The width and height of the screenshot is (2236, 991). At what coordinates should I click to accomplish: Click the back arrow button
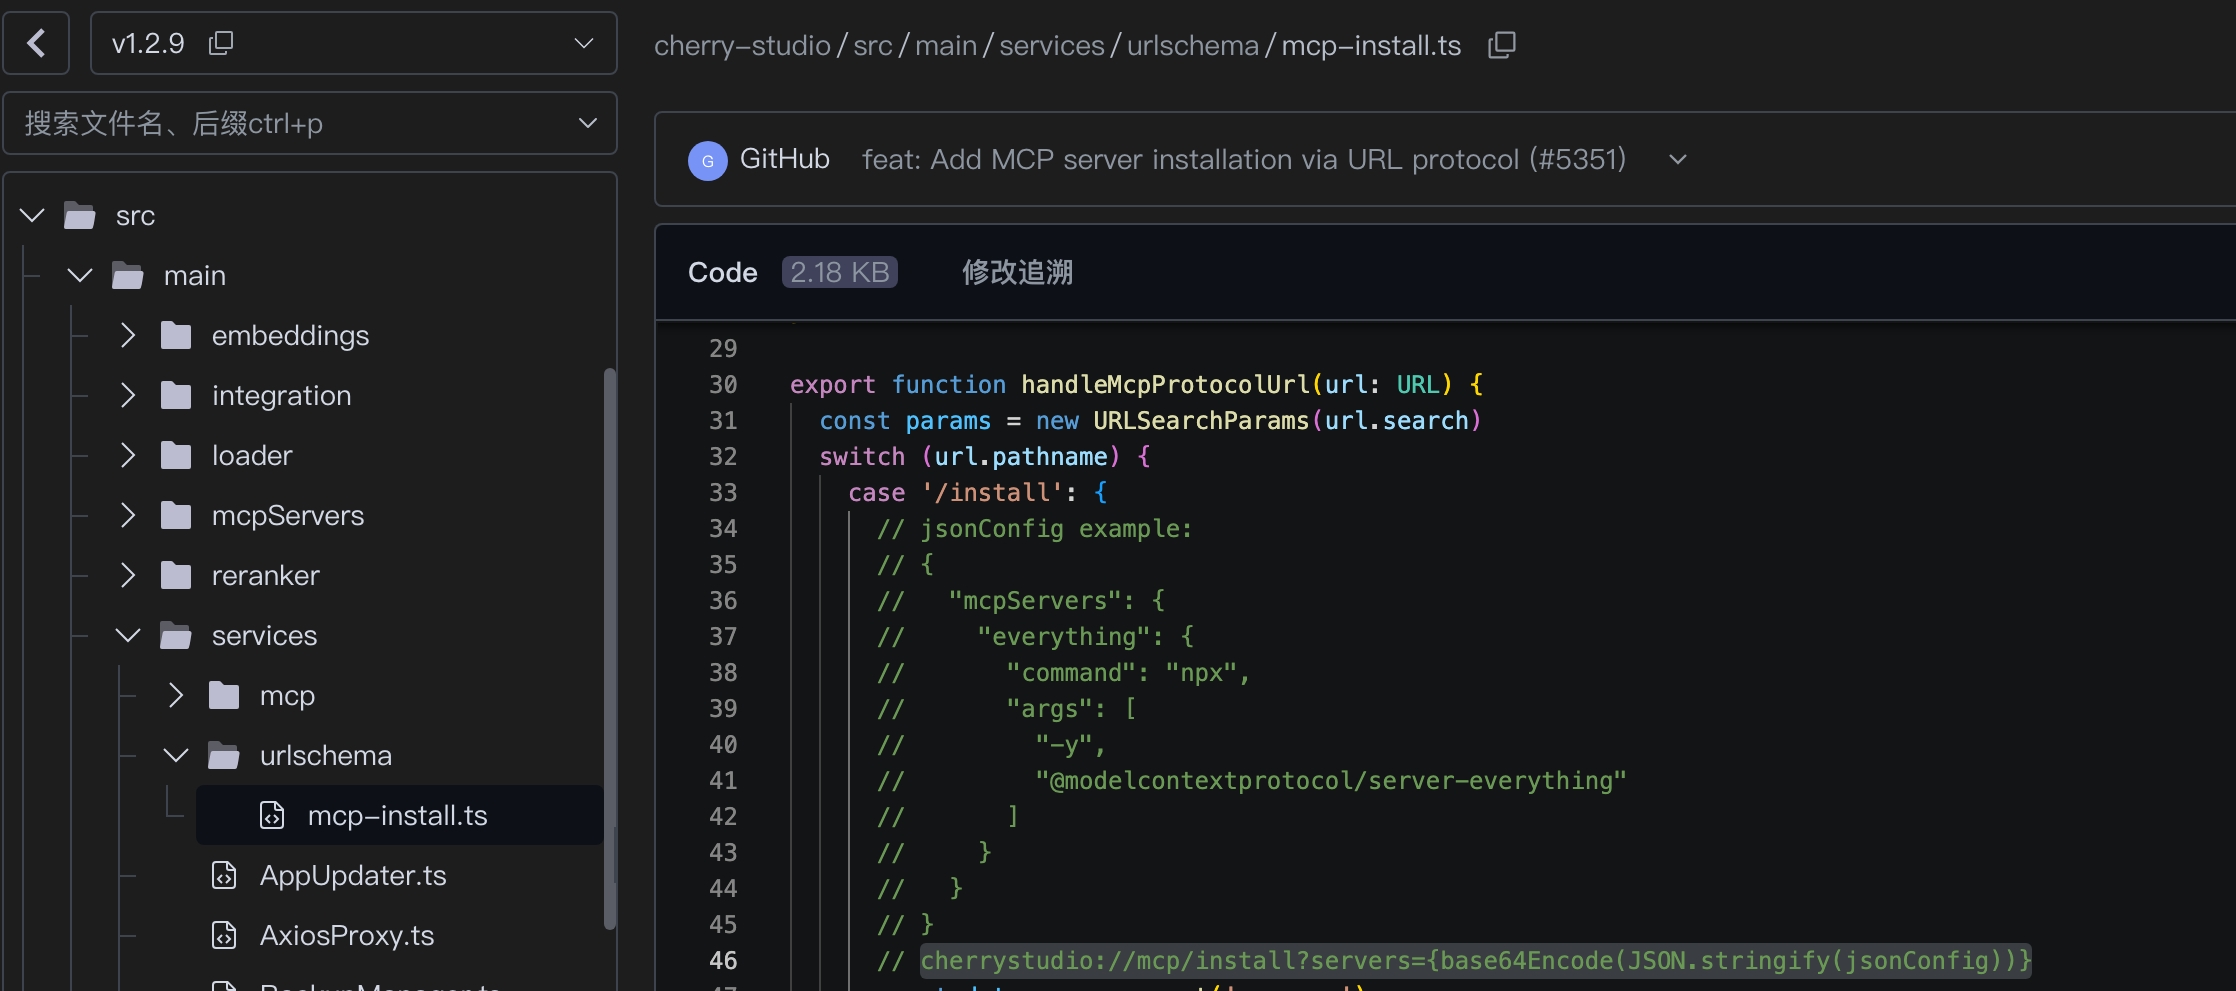[36, 43]
